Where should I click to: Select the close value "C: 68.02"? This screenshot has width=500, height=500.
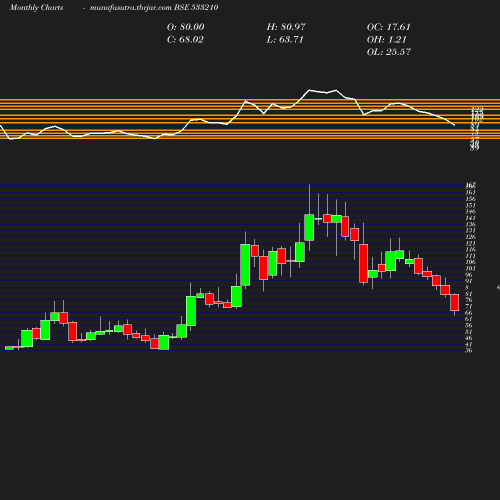coord(185,39)
